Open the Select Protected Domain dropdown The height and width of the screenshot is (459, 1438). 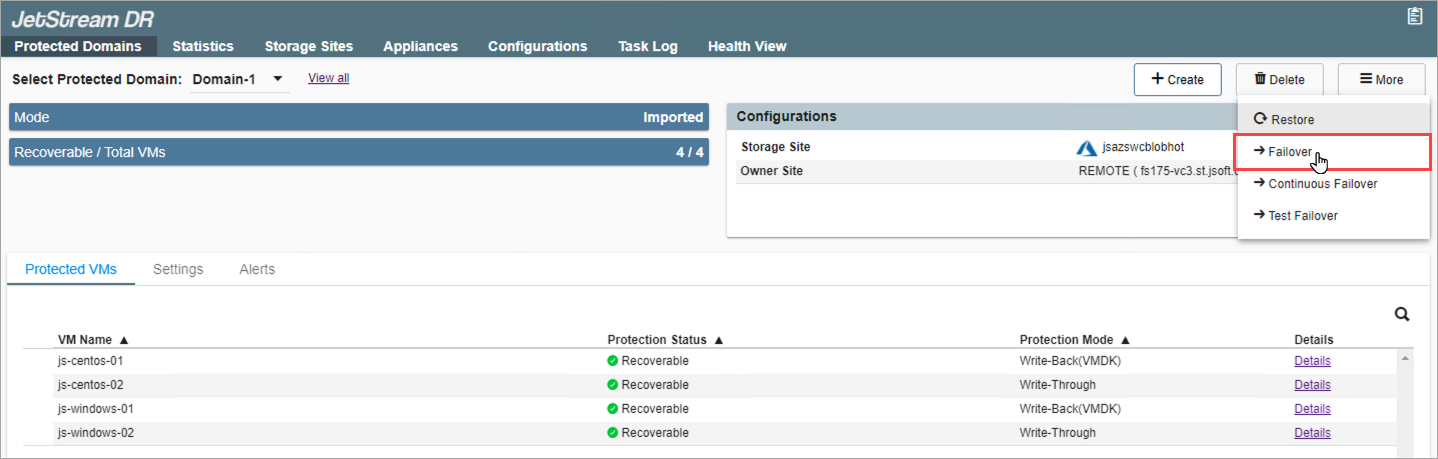(278, 79)
